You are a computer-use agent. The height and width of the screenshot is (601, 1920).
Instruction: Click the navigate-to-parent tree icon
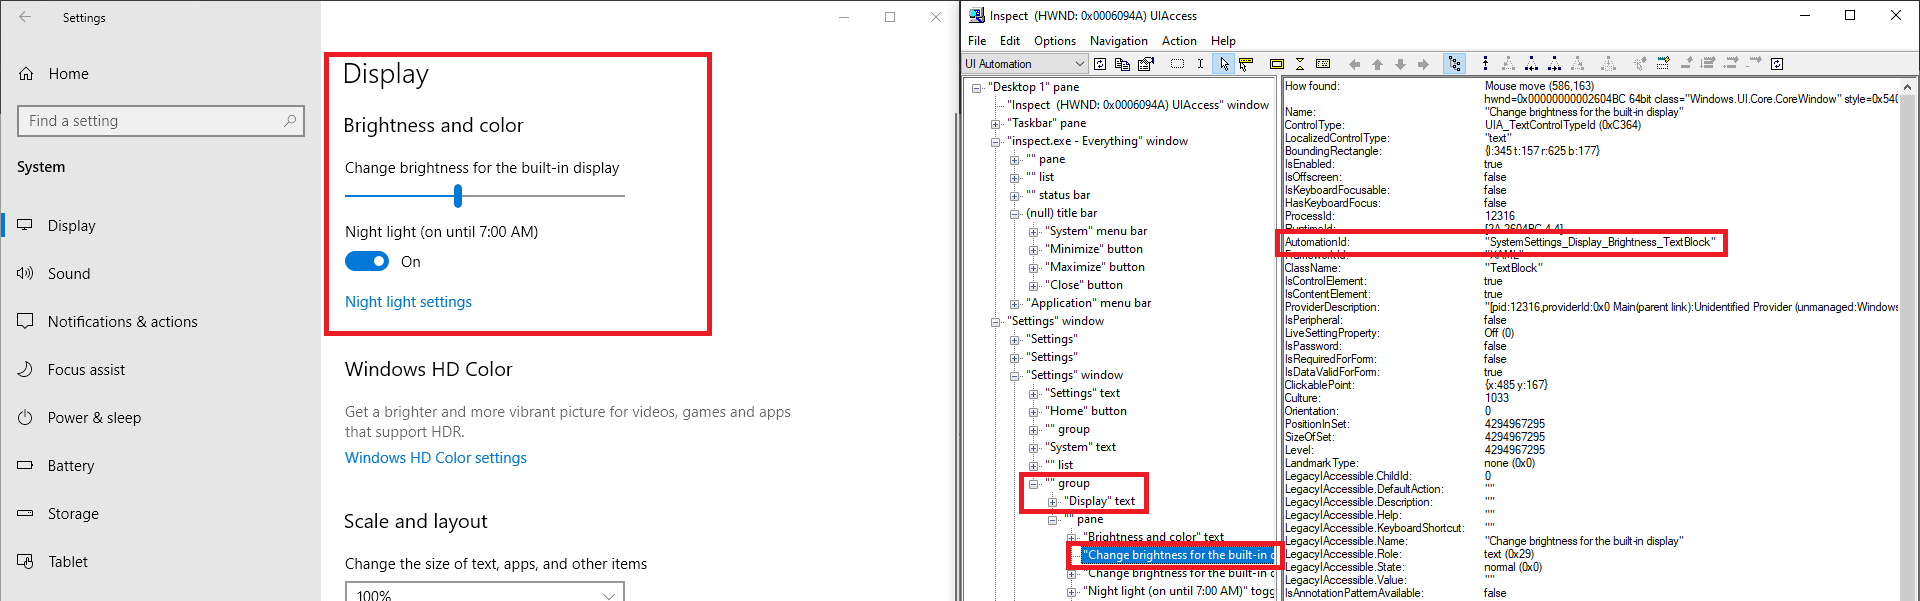point(1486,64)
